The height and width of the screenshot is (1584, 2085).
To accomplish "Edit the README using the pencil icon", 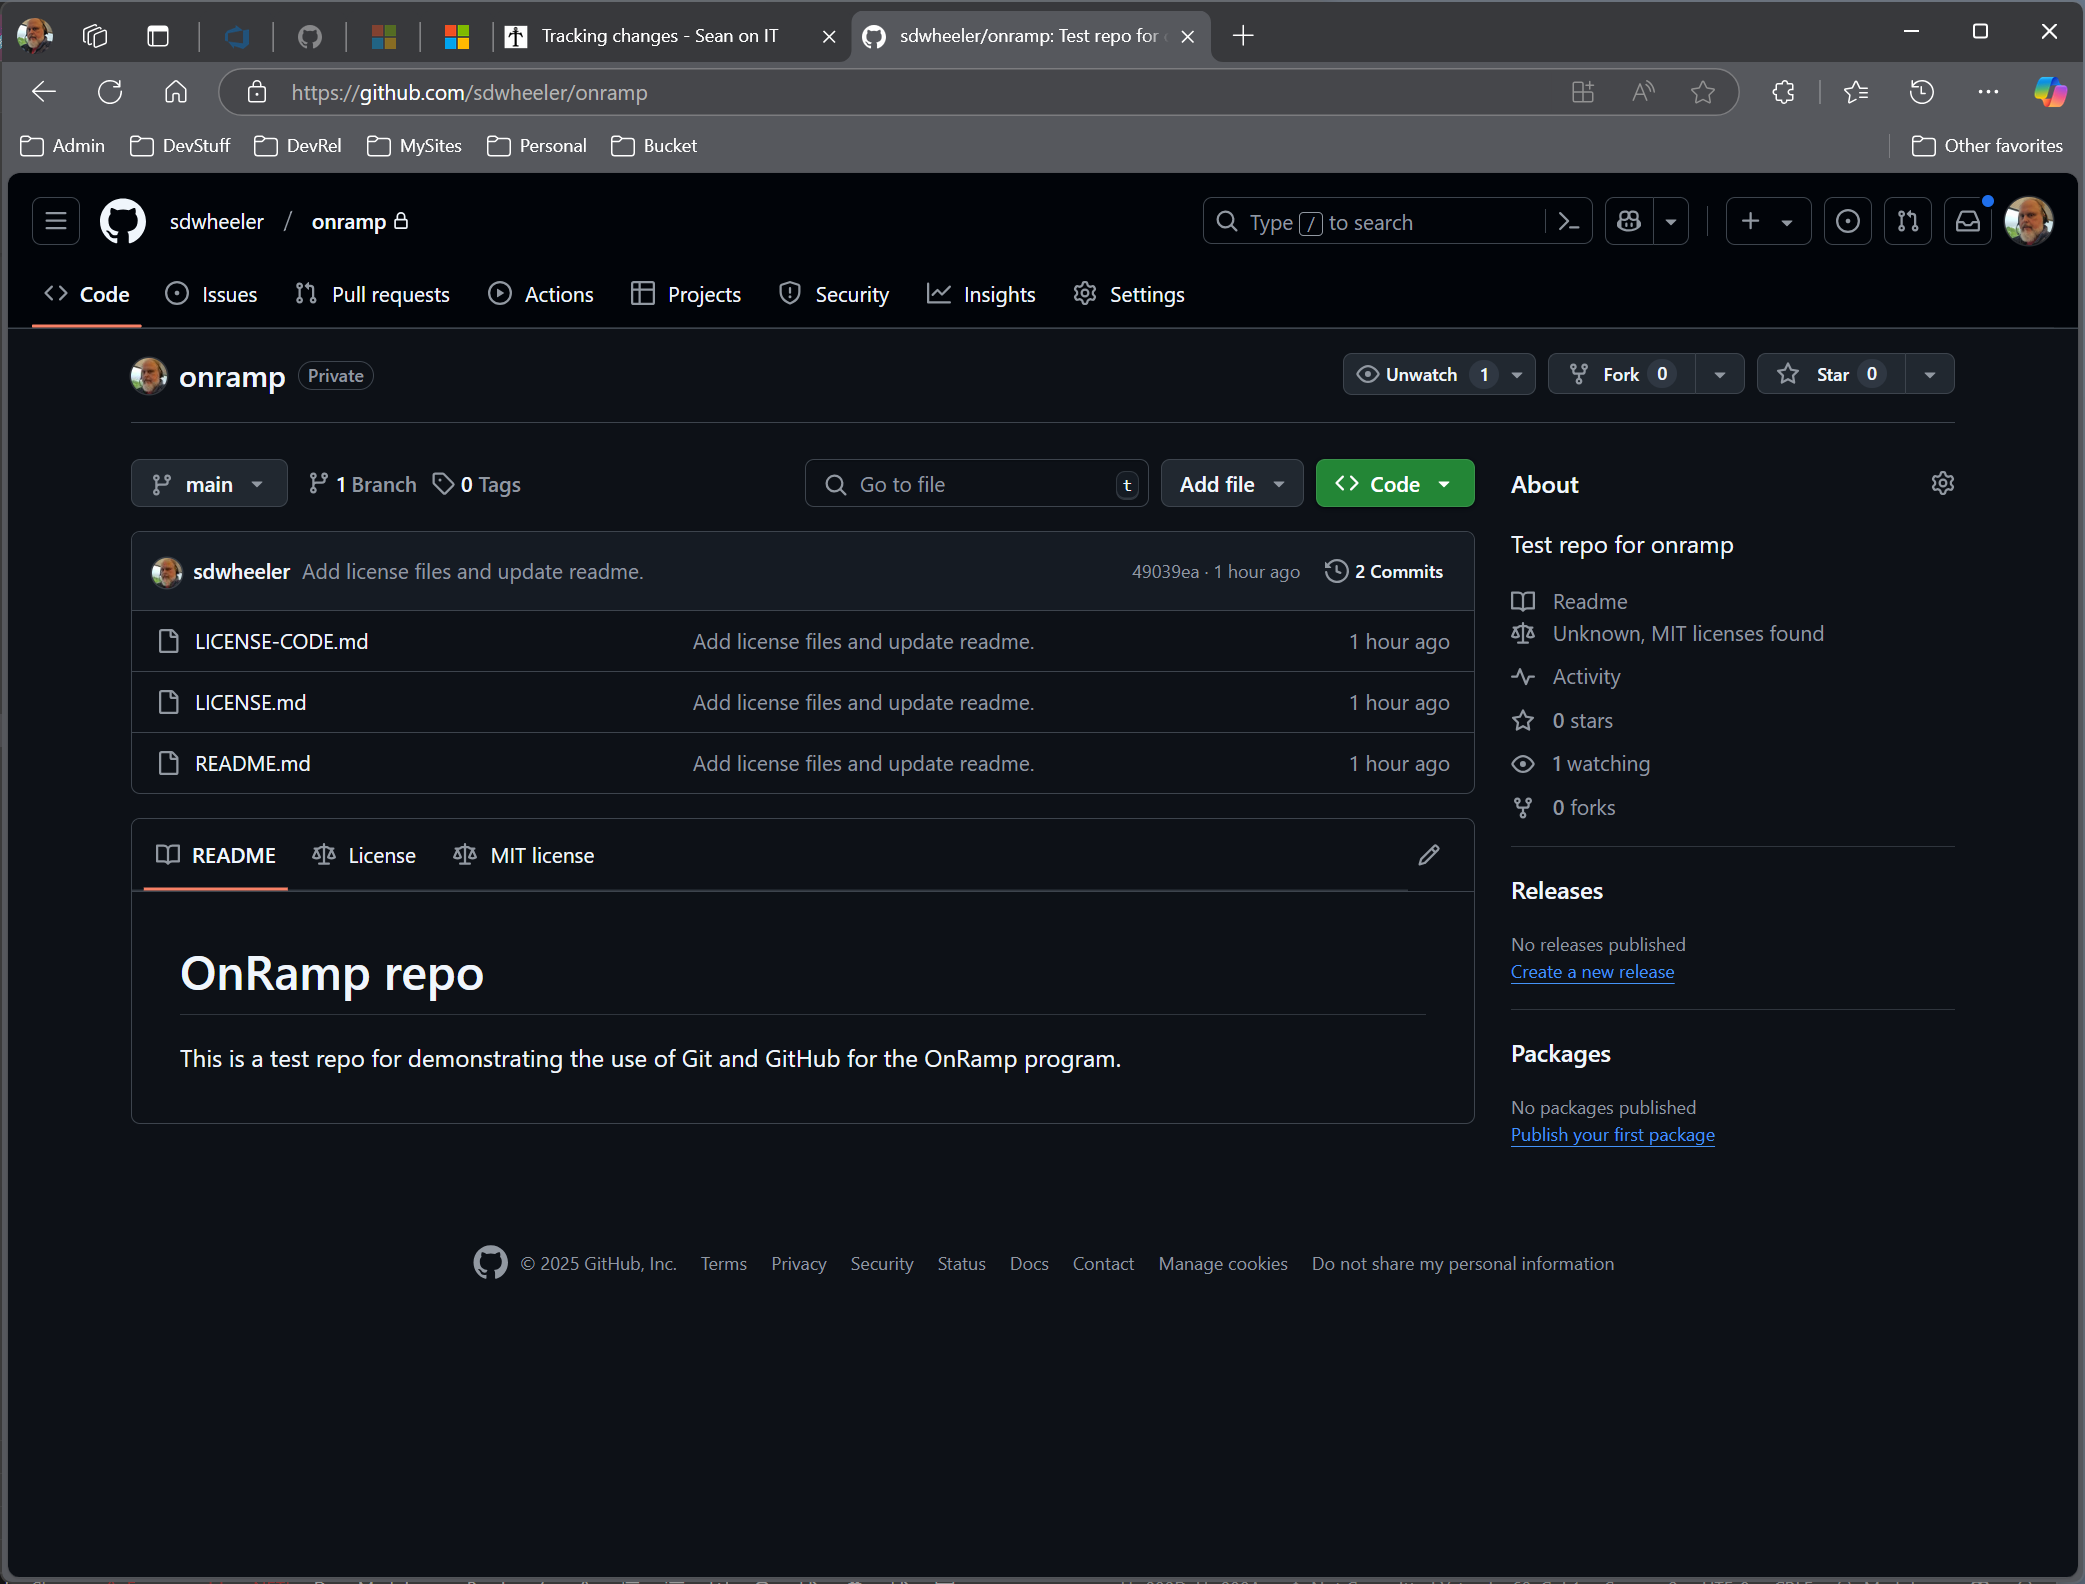I will click(1429, 855).
